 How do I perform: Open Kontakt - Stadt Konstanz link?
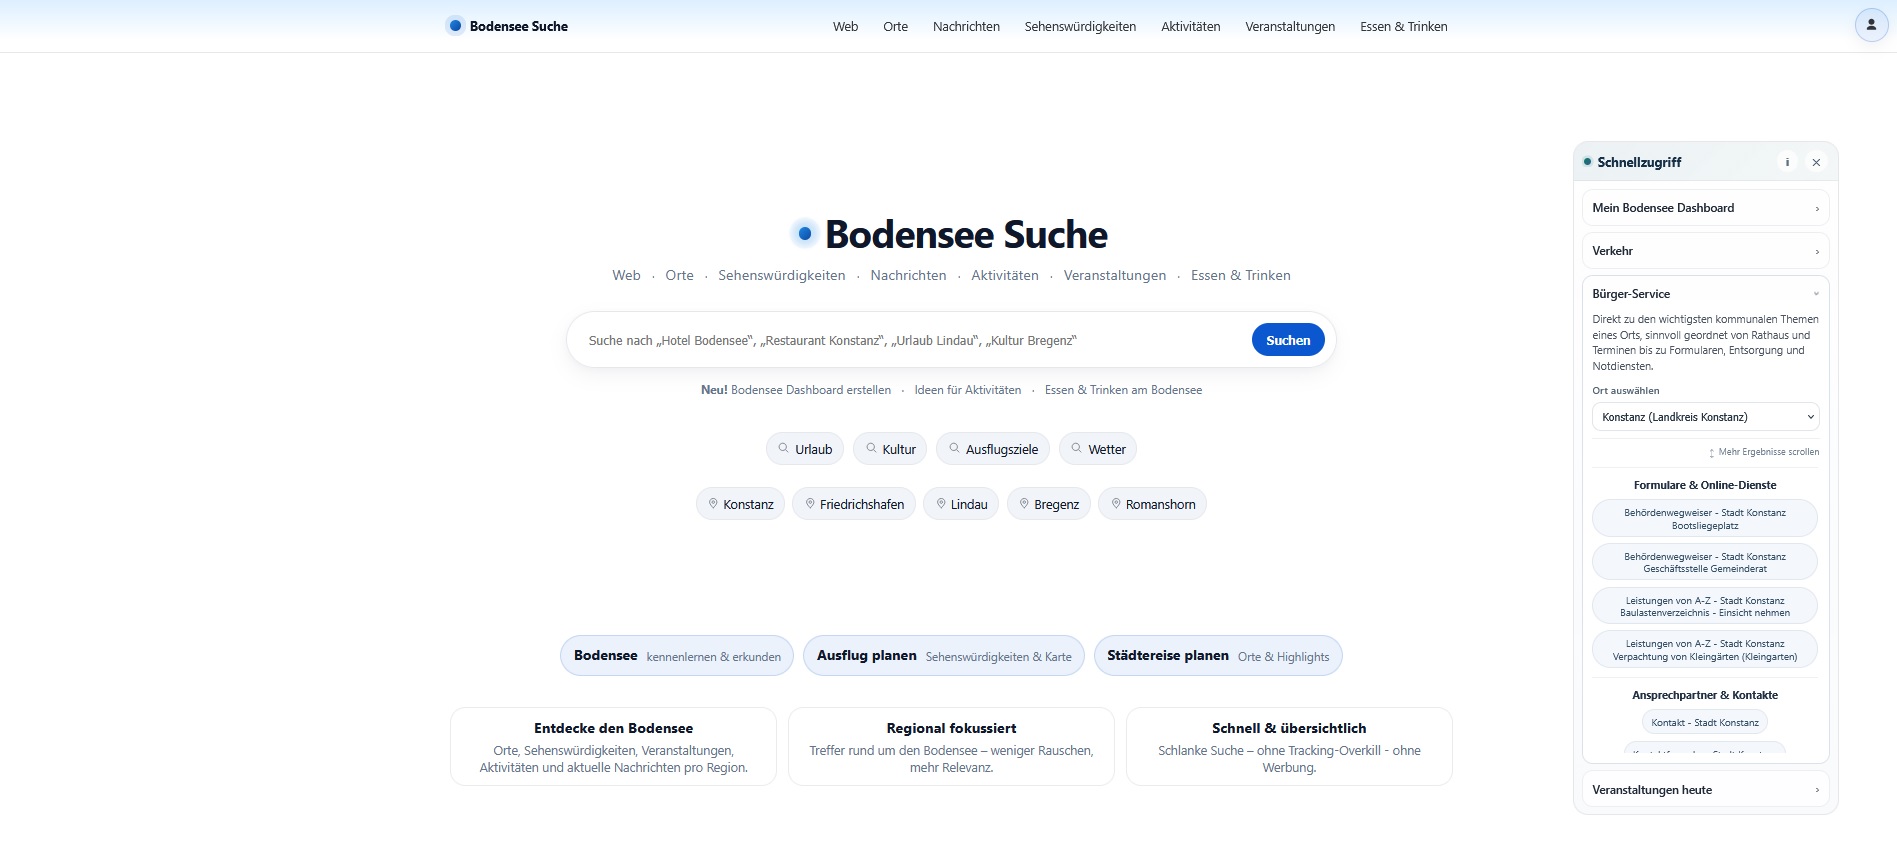tap(1705, 722)
